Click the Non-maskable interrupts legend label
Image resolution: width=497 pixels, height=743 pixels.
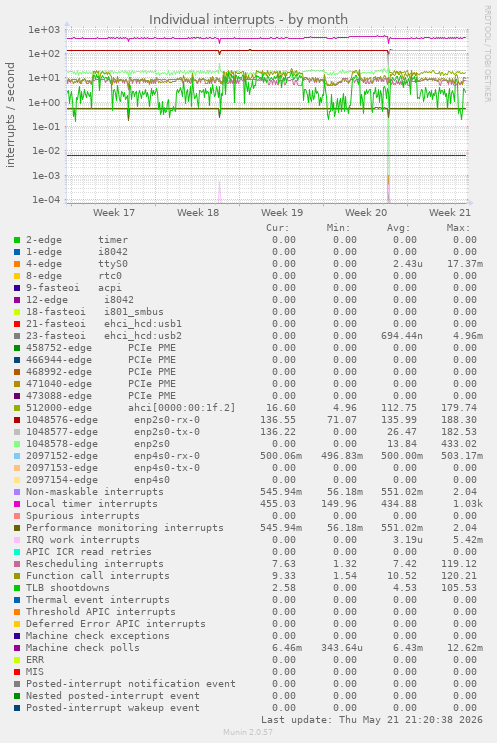coord(95,492)
